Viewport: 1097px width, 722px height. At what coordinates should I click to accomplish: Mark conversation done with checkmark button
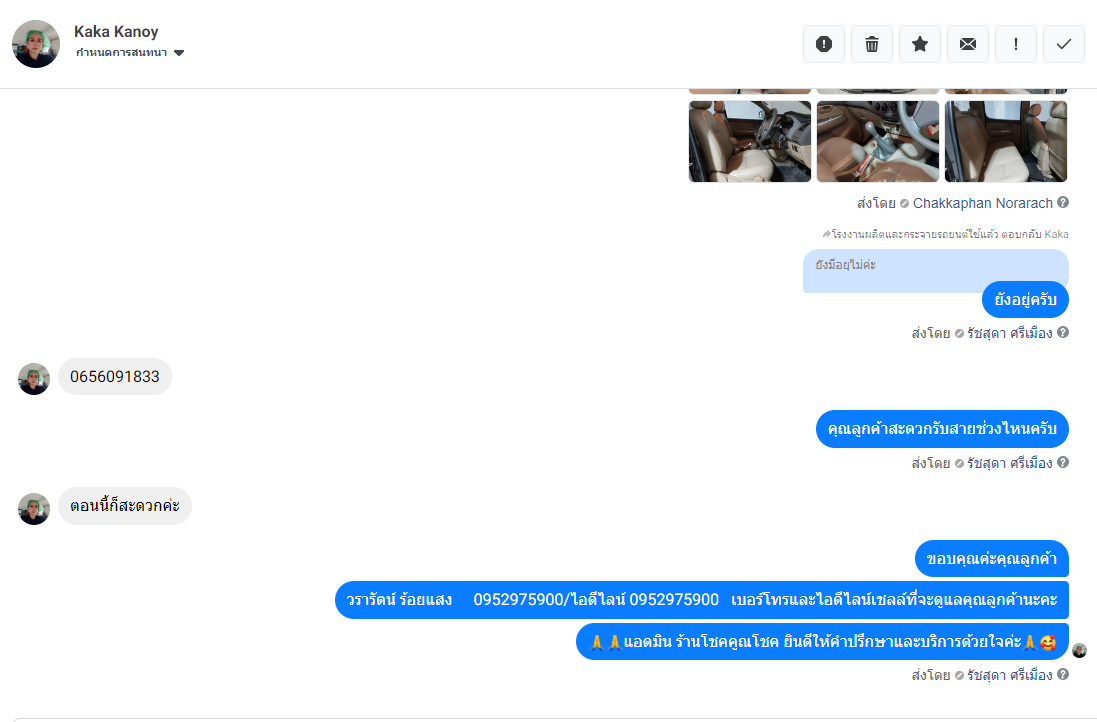(x=1063, y=44)
